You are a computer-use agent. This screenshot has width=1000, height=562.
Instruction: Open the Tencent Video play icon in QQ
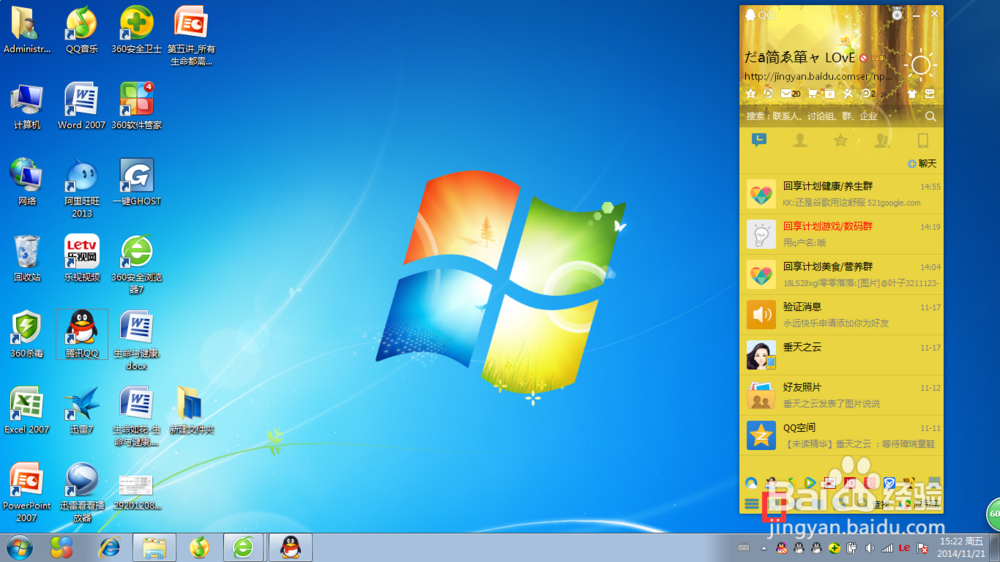tap(809, 483)
